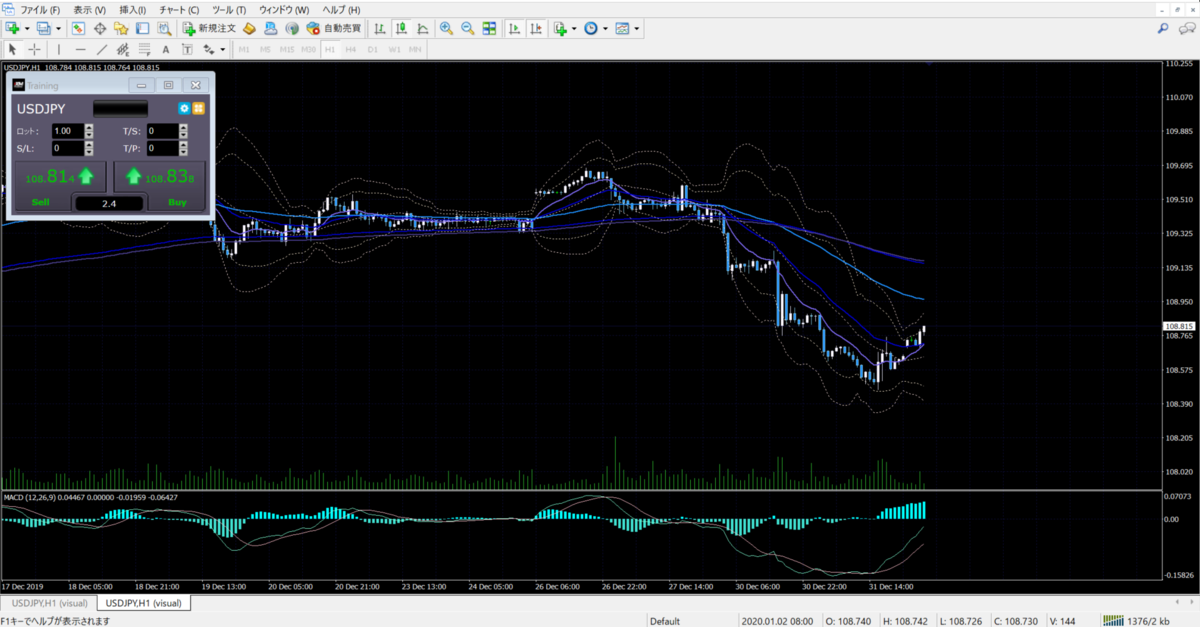
Task: Select the crosshair cursor tool
Action: (x=34, y=49)
